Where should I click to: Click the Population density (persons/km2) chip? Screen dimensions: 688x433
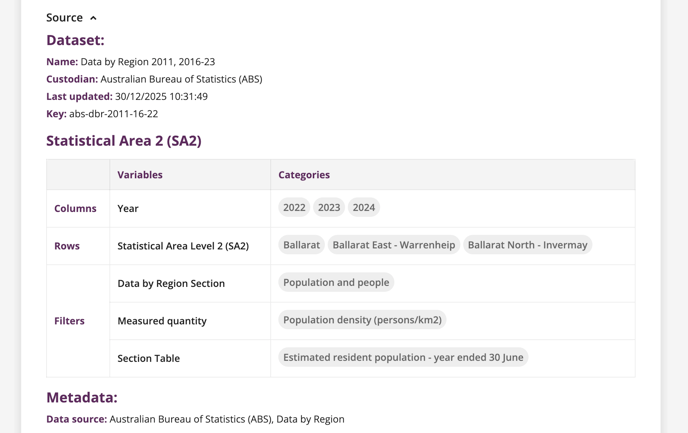click(362, 320)
